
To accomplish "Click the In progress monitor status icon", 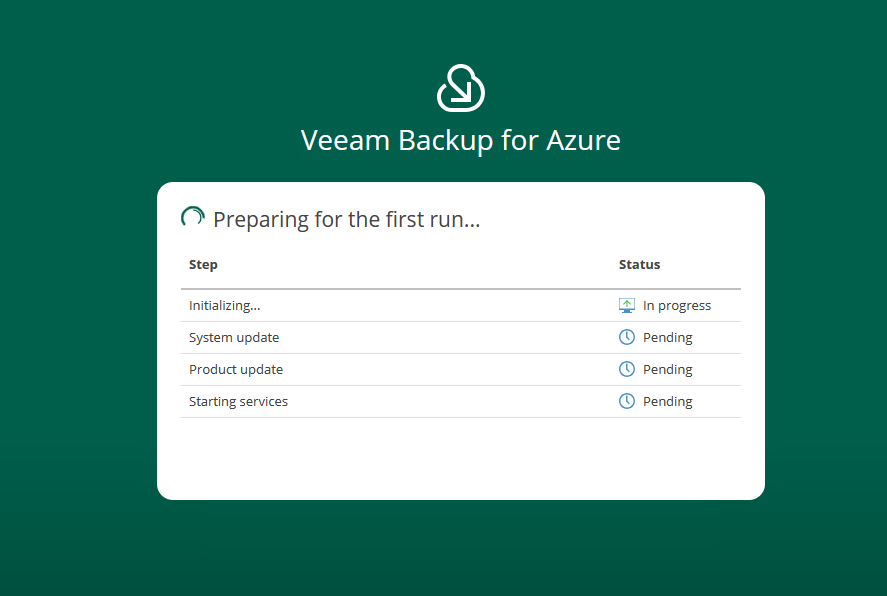I will 627,305.
